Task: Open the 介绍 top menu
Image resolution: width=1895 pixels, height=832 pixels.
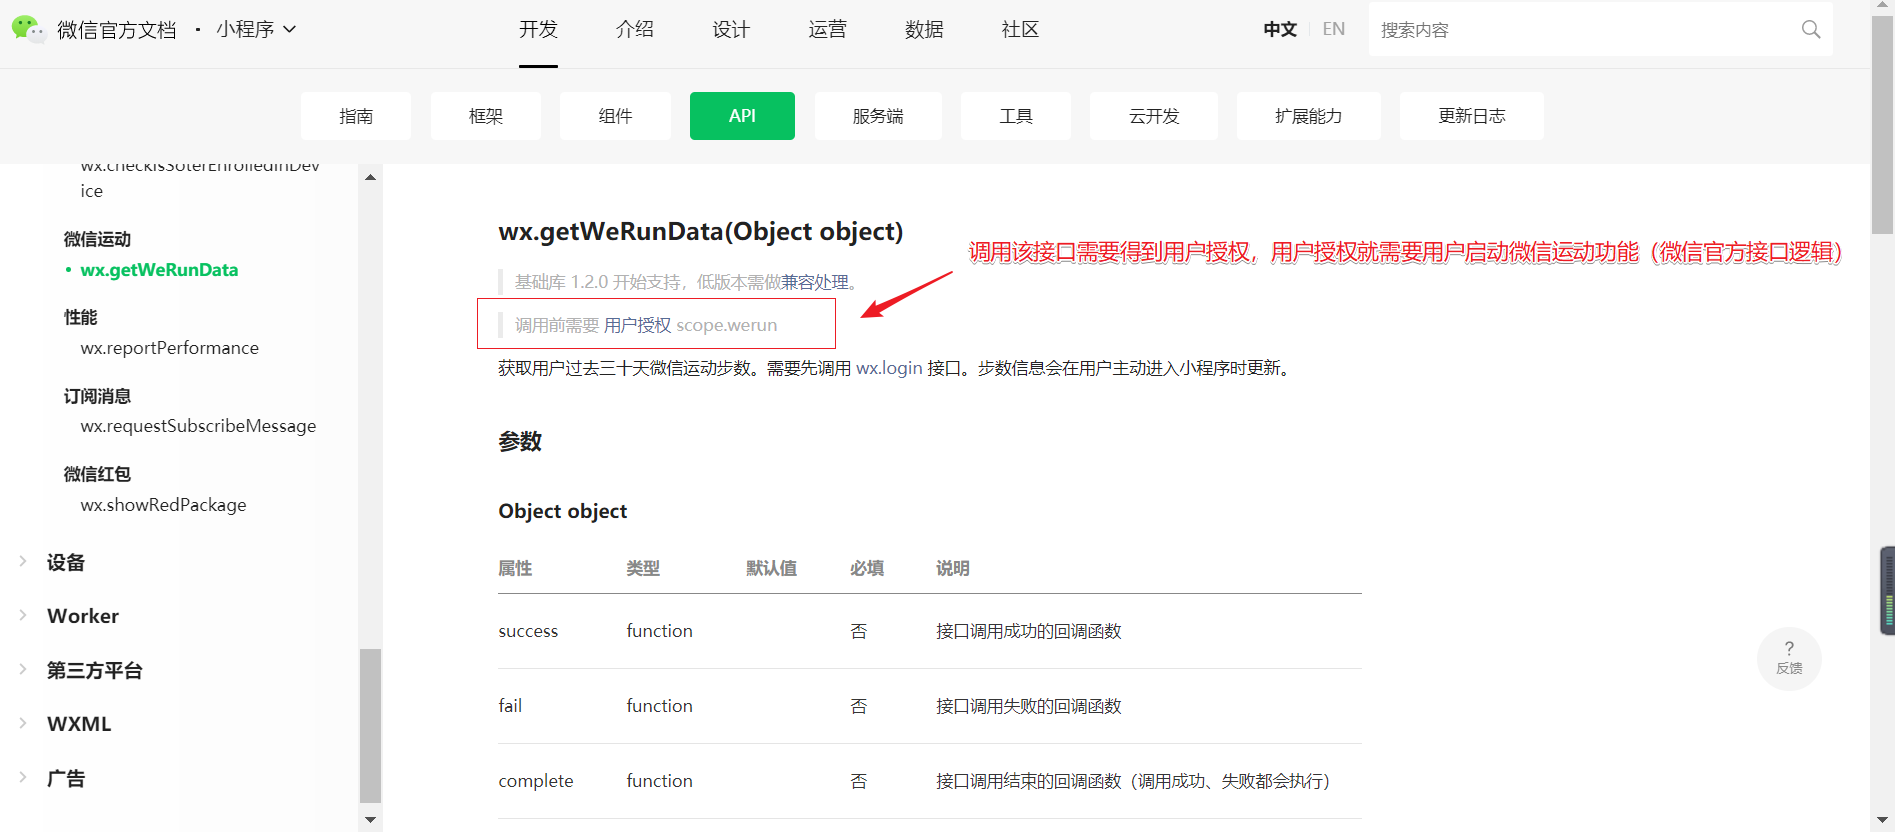Action: point(635,29)
